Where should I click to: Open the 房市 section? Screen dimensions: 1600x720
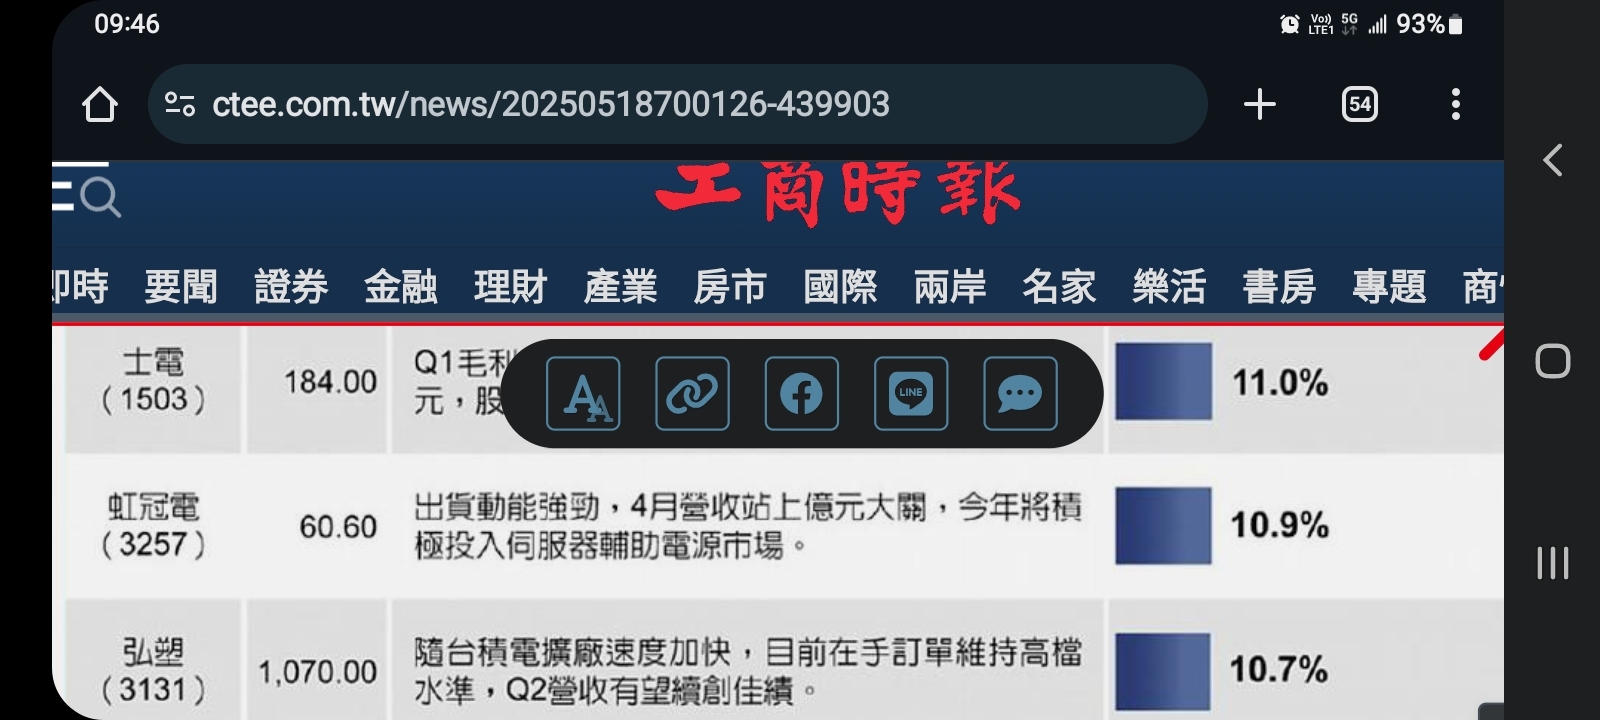(730, 287)
